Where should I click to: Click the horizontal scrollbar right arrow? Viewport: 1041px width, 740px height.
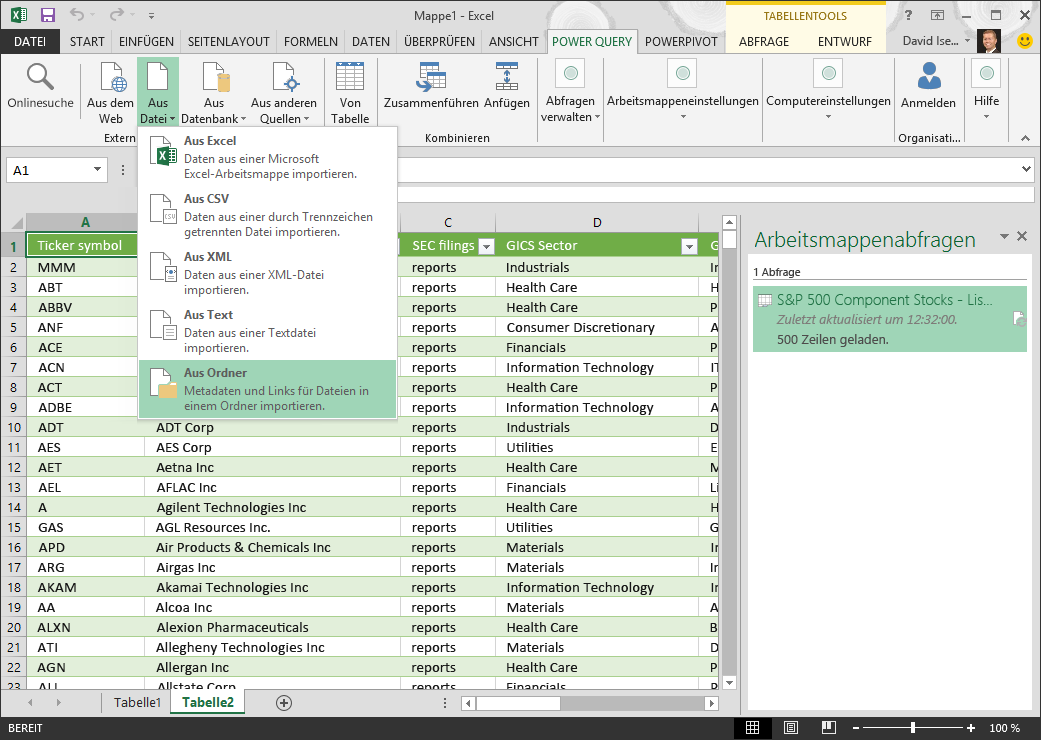(712, 703)
